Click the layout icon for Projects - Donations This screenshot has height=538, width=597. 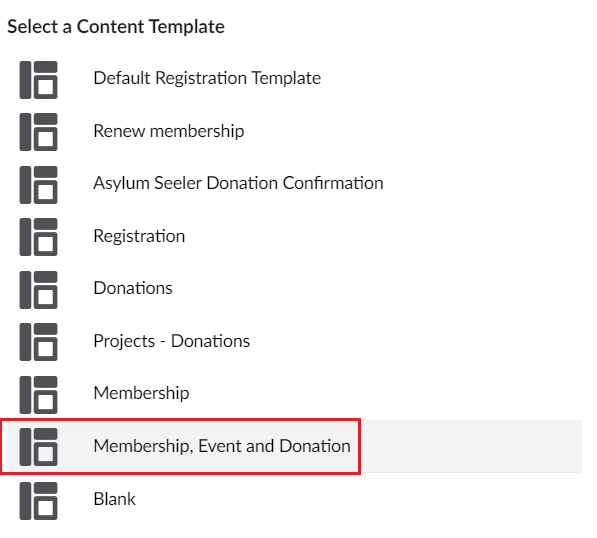point(38,342)
